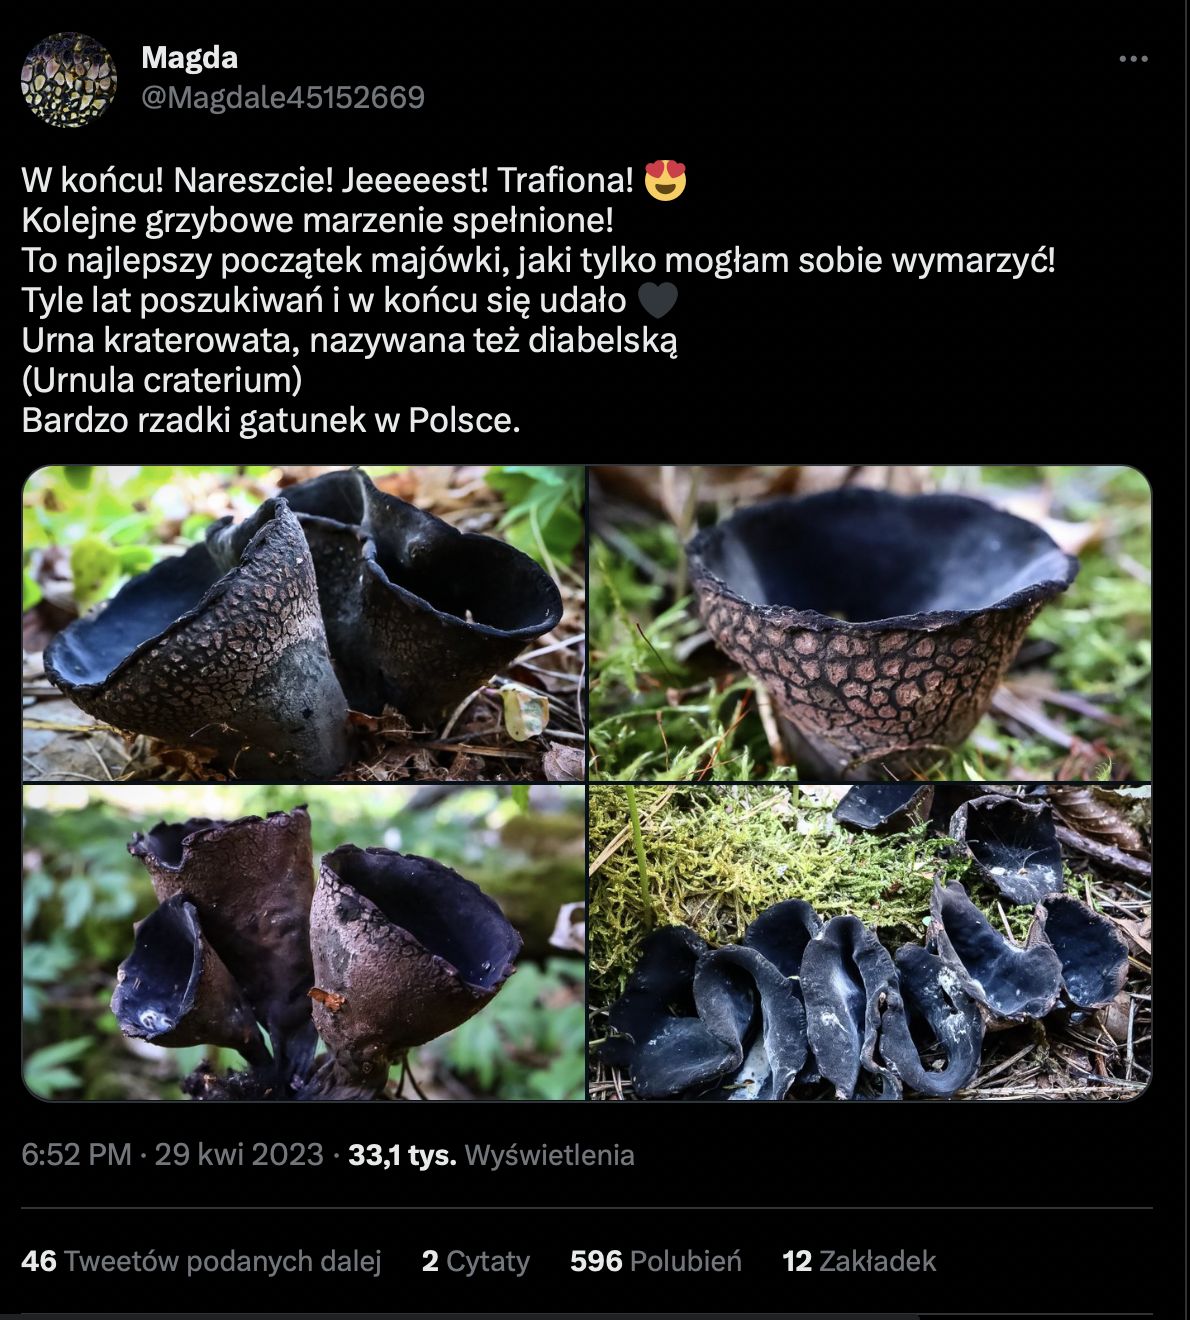Click the "Kolejne grzybowe marzenie spełnione!" line

pos(317,220)
